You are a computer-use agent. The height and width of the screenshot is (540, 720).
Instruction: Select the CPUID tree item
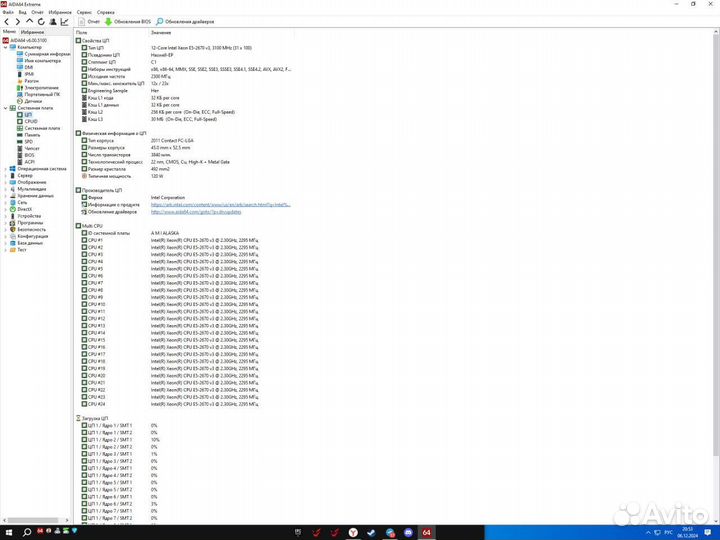[27, 121]
